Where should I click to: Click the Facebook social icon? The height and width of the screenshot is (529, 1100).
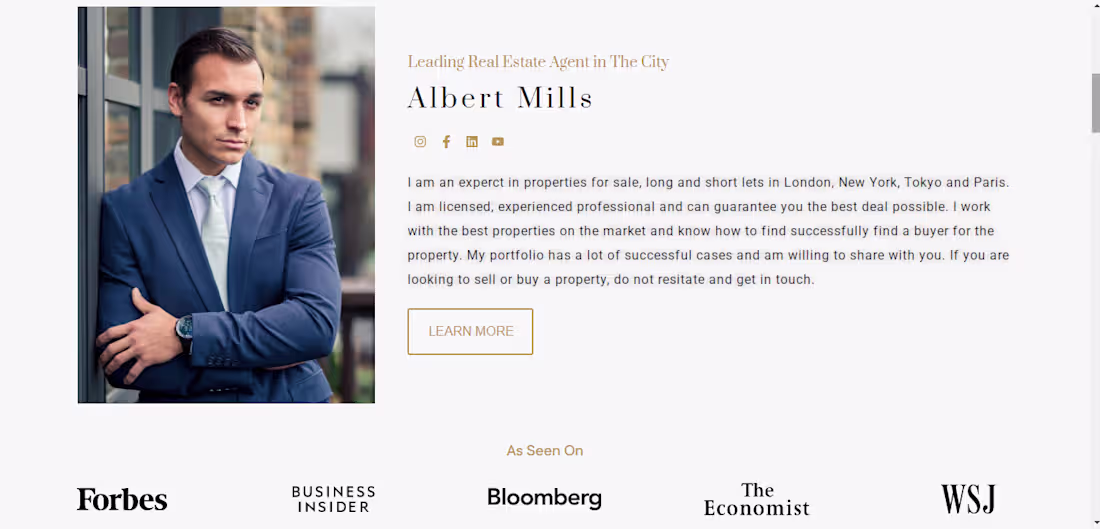coord(446,142)
